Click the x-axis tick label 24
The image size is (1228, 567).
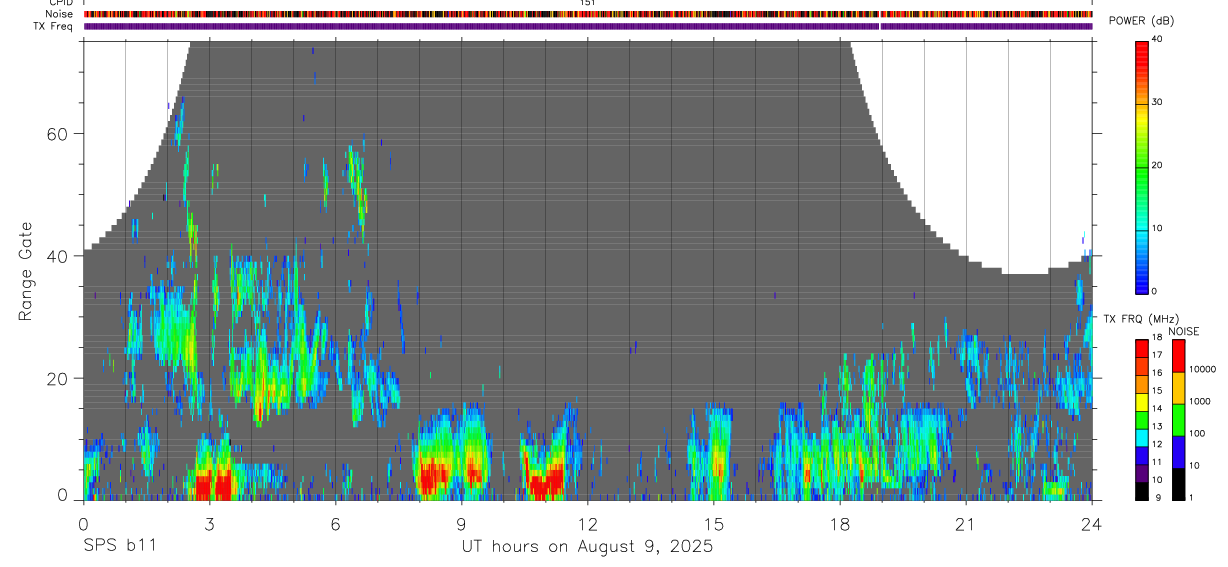pyautogui.click(x=1091, y=523)
